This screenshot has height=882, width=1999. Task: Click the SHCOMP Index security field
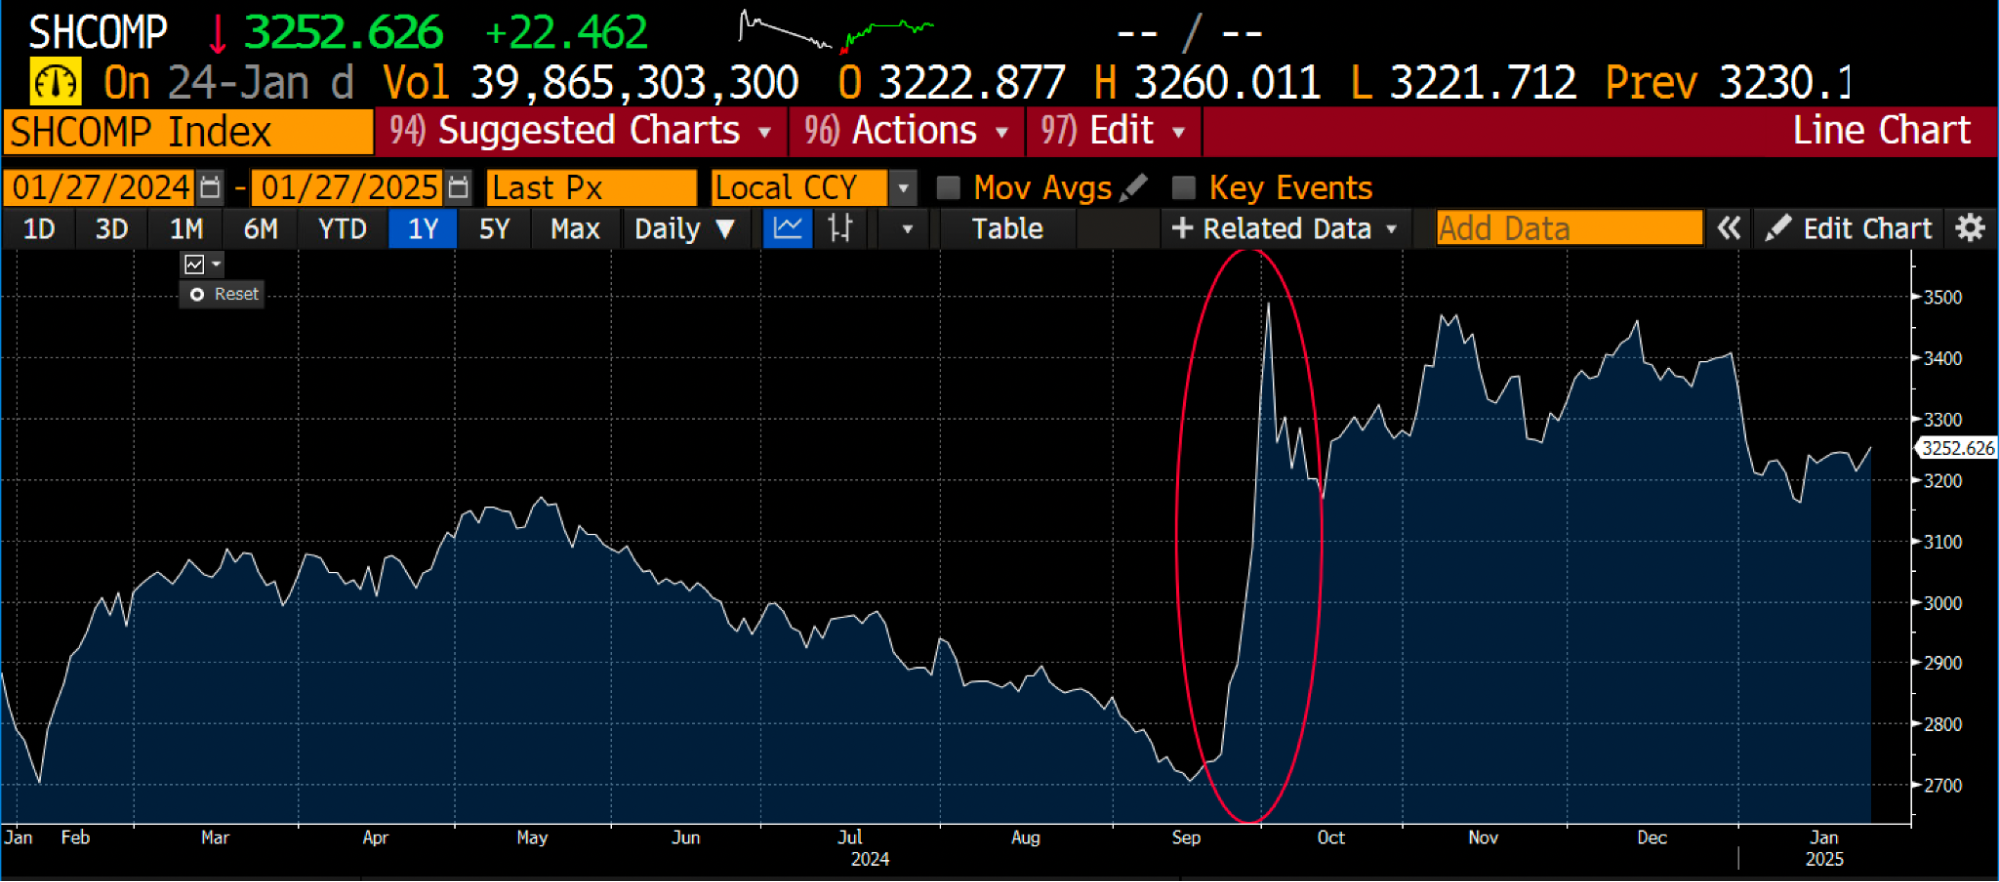coord(188,132)
